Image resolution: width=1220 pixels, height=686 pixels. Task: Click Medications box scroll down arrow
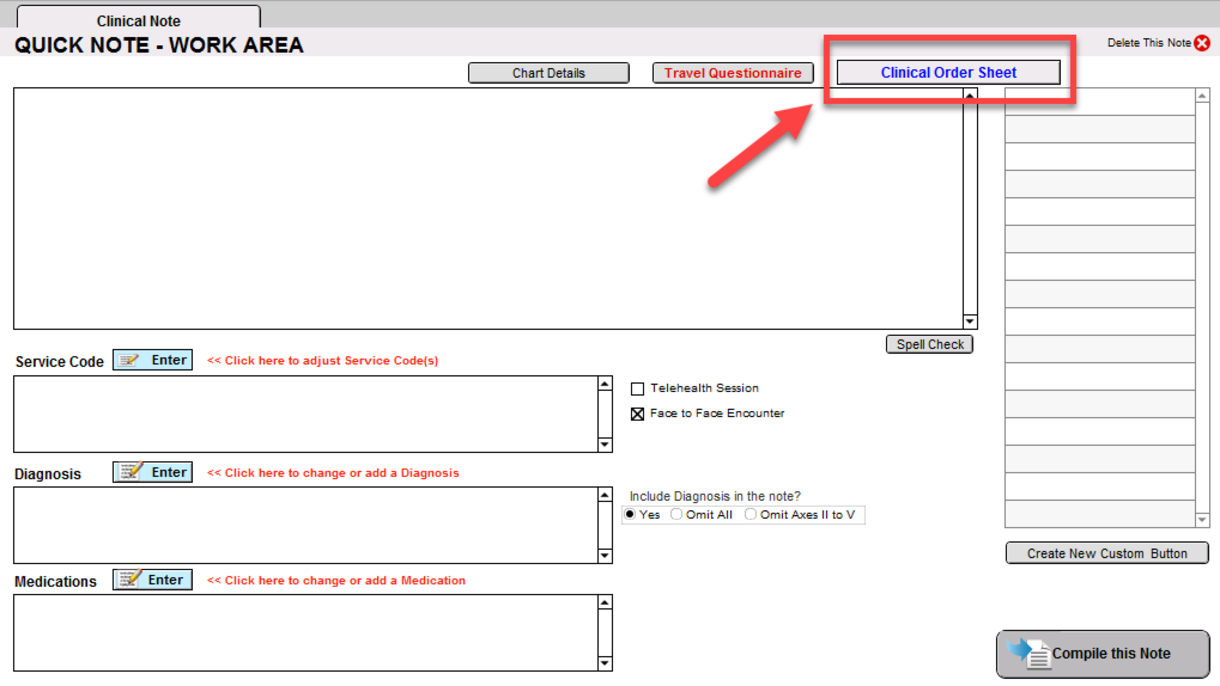(x=605, y=664)
